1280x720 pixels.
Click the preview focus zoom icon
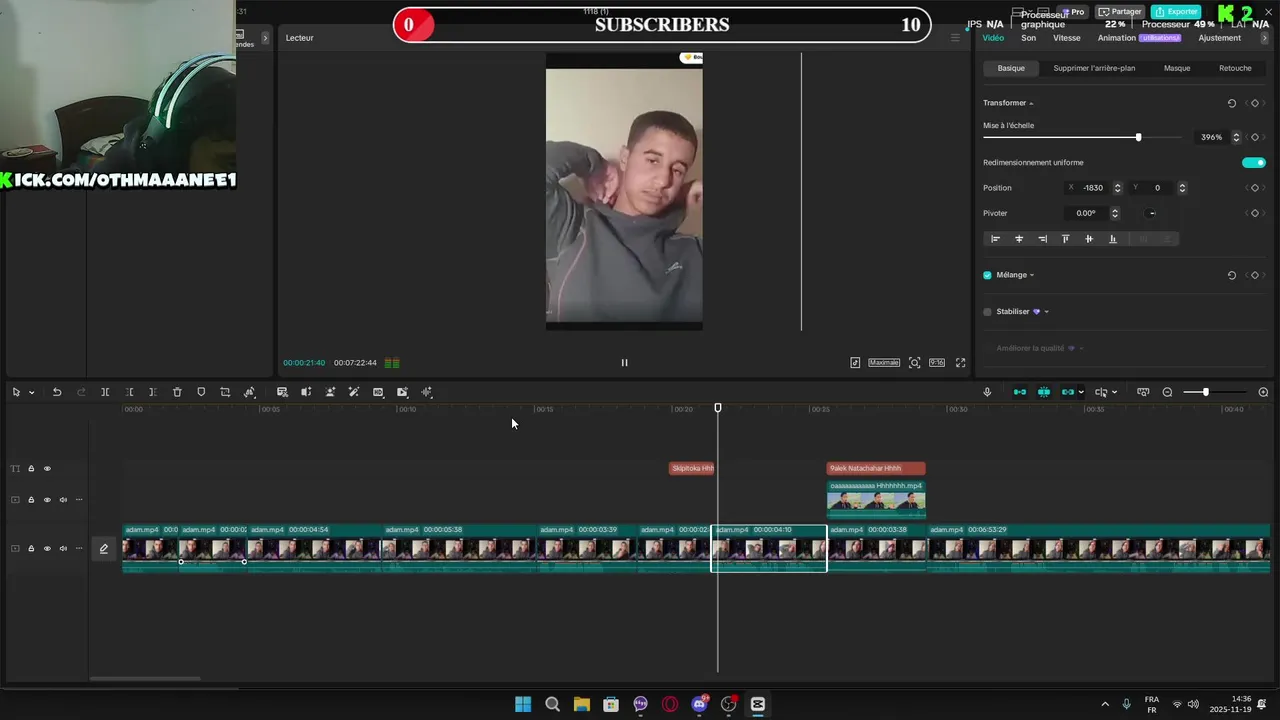pos(914,363)
